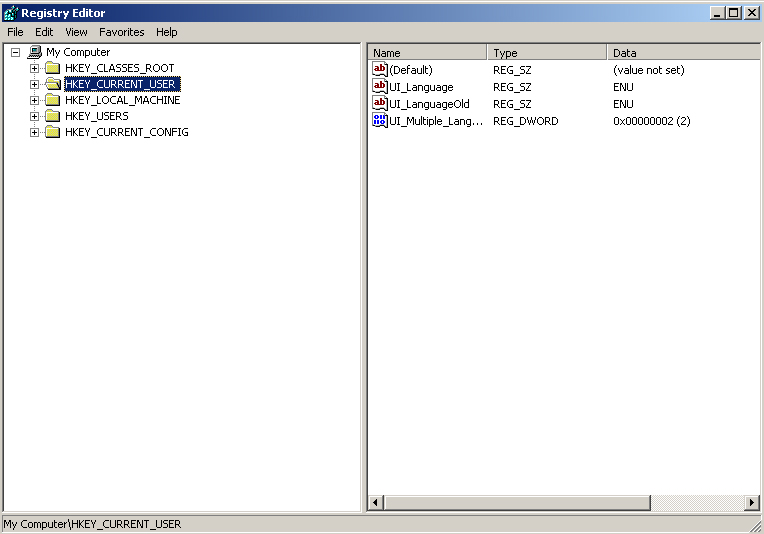This screenshot has width=764, height=534.
Task: Click the HKEY_CLASSES_ROOT folder icon
Action: [x=53, y=68]
